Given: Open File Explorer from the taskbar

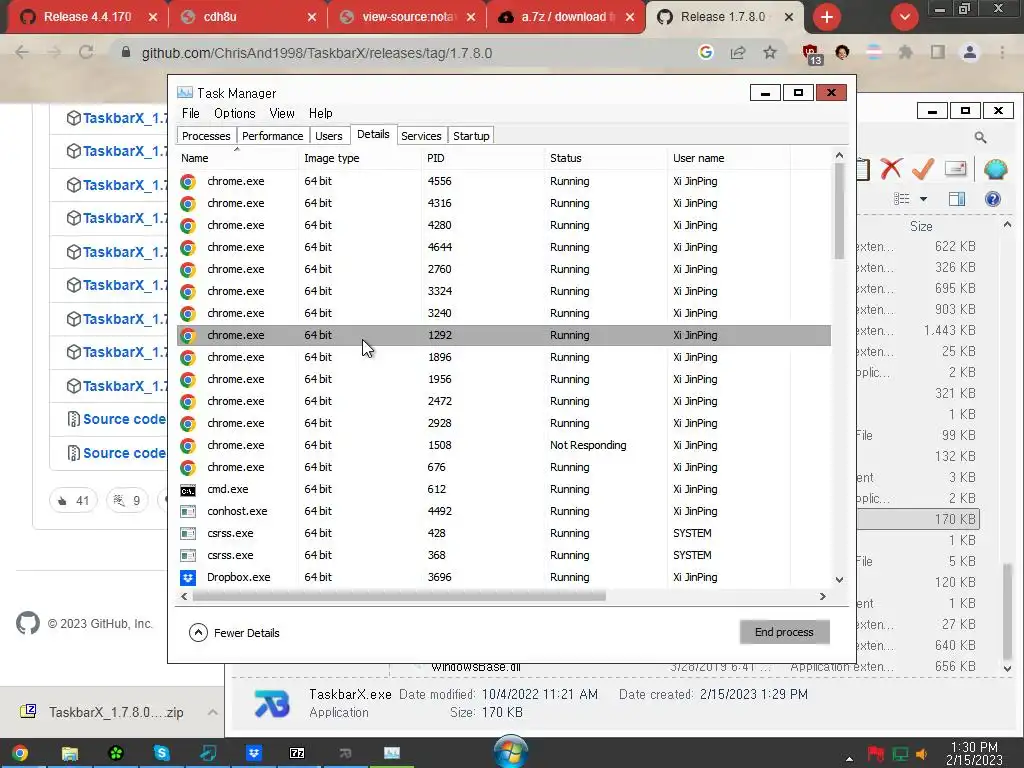Looking at the screenshot, I should pyautogui.click(x=70, y=754).
